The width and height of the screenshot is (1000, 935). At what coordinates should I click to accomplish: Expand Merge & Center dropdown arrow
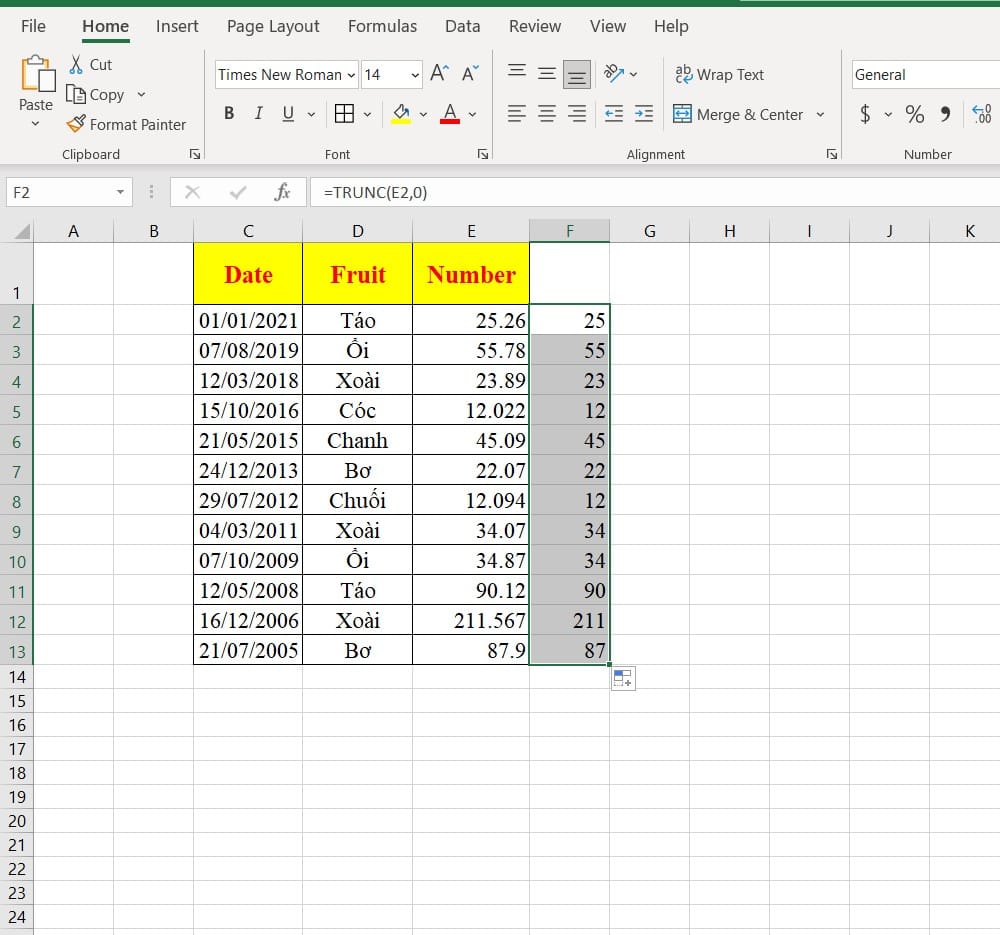pyautogui.click(x=820, y=115)
